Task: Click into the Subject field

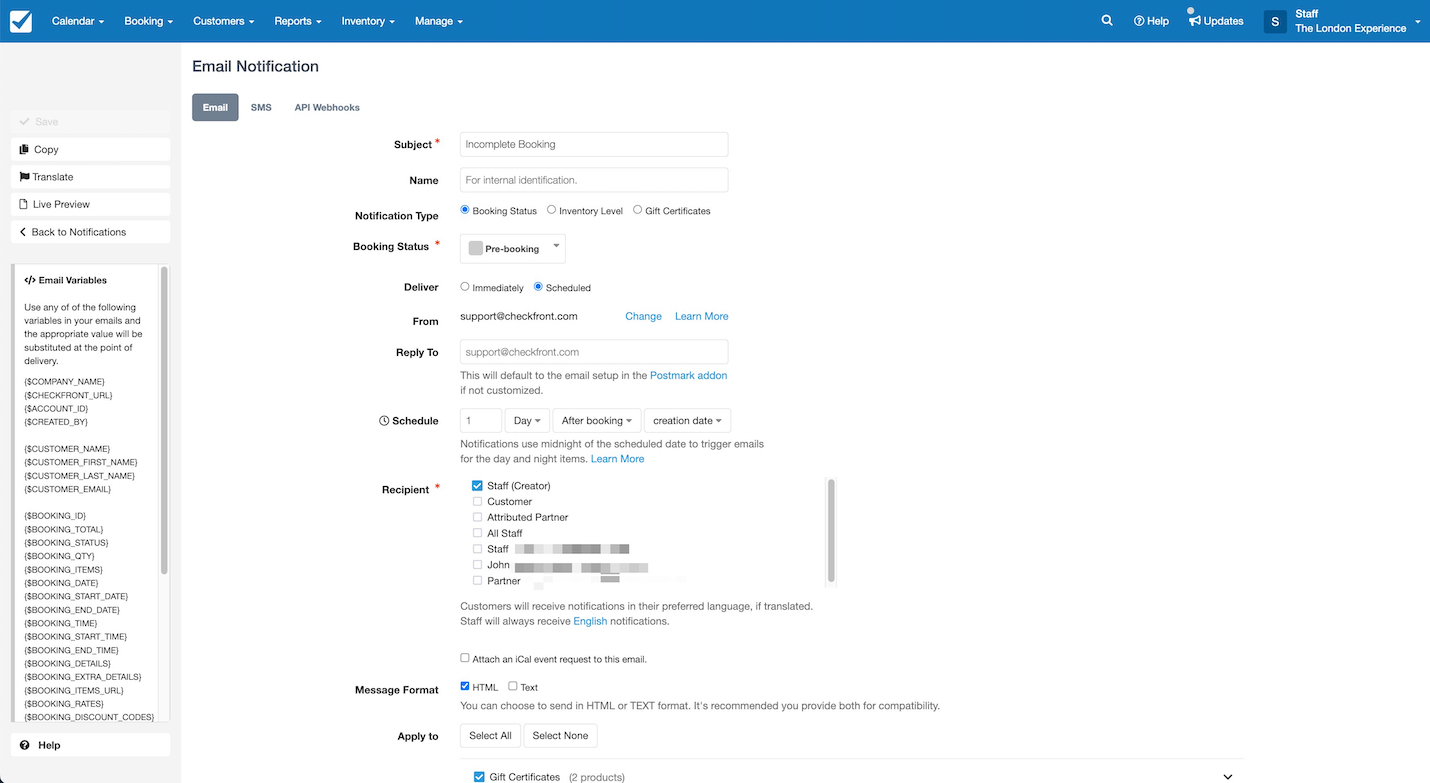Action: pos(594,144)
